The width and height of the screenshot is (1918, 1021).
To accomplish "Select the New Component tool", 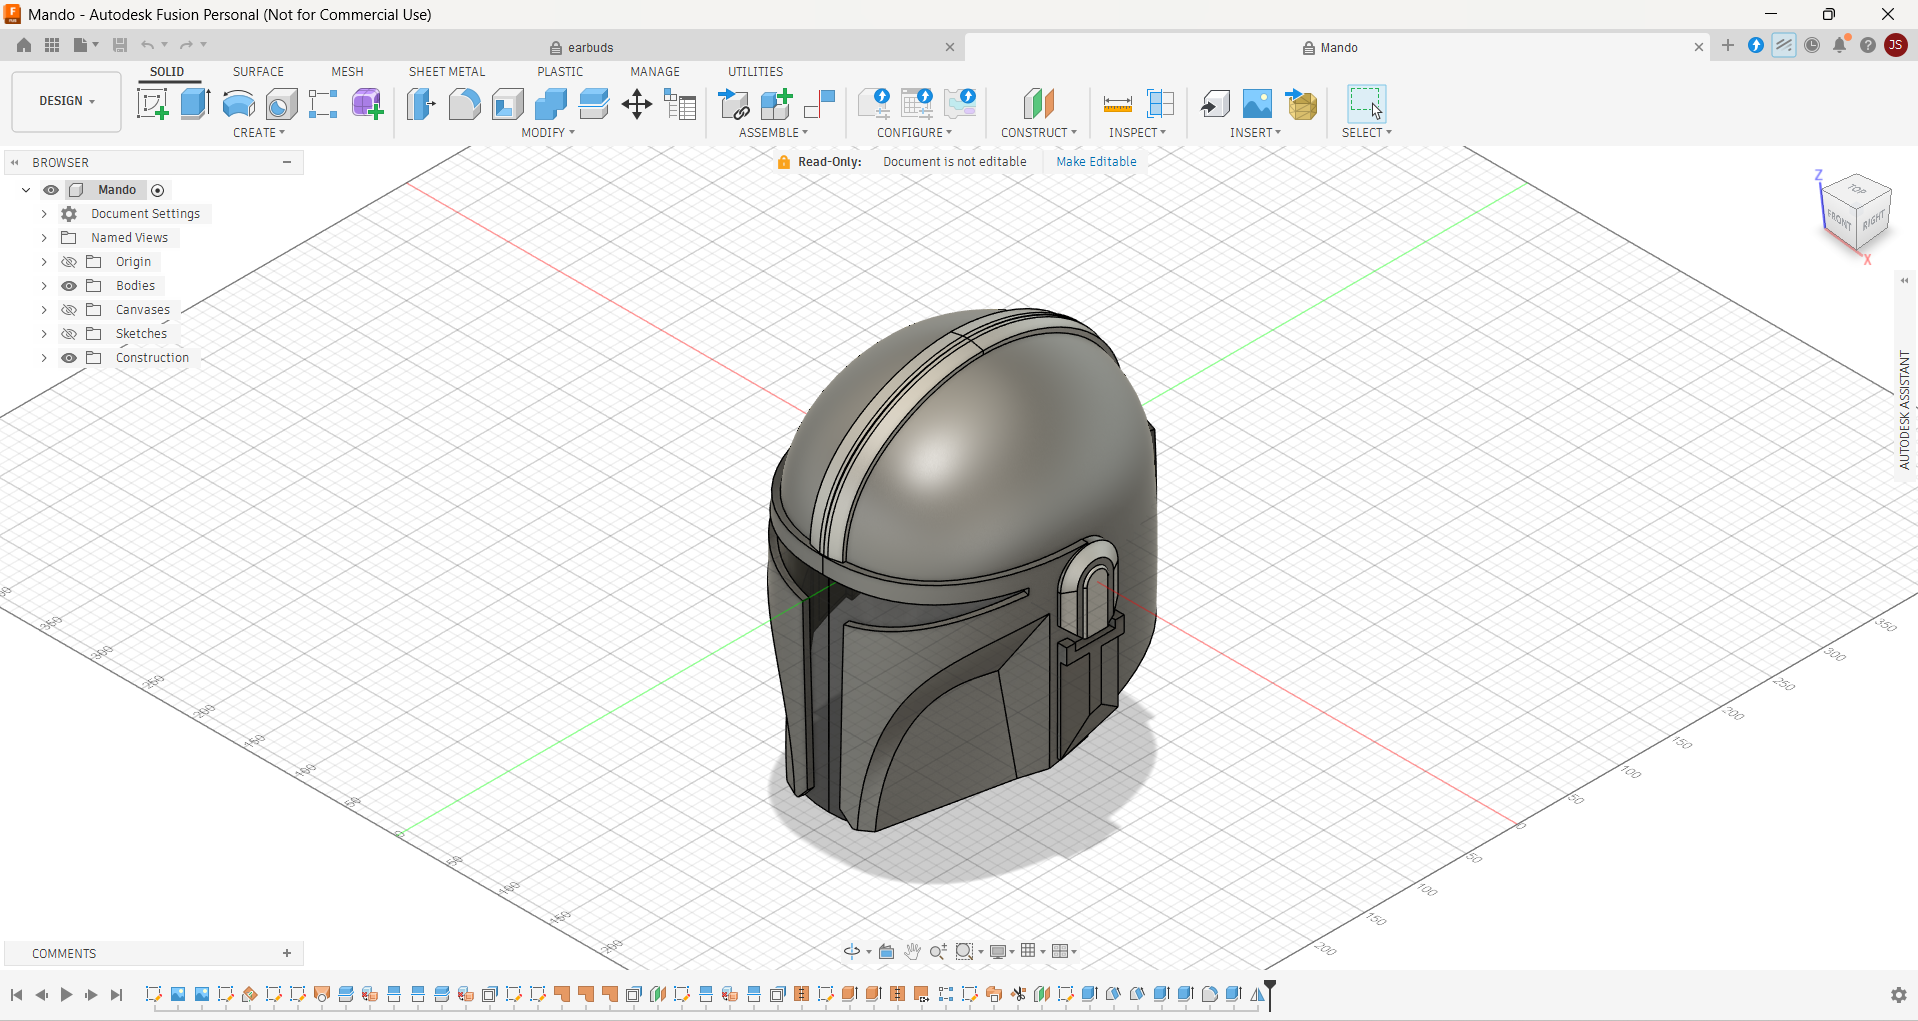I will (x=776, y=104).
